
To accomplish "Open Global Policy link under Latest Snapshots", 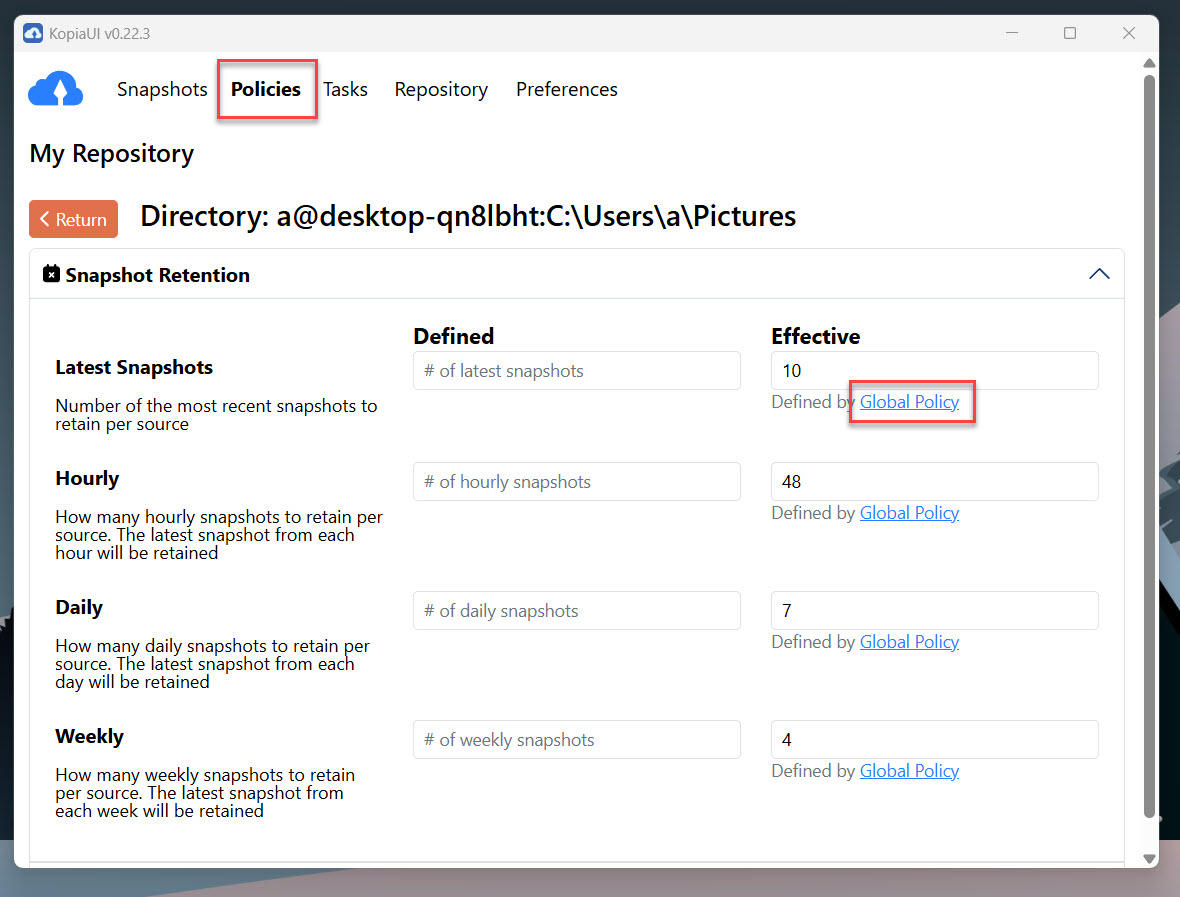I will pyautogui.click(x=909, y=402).
